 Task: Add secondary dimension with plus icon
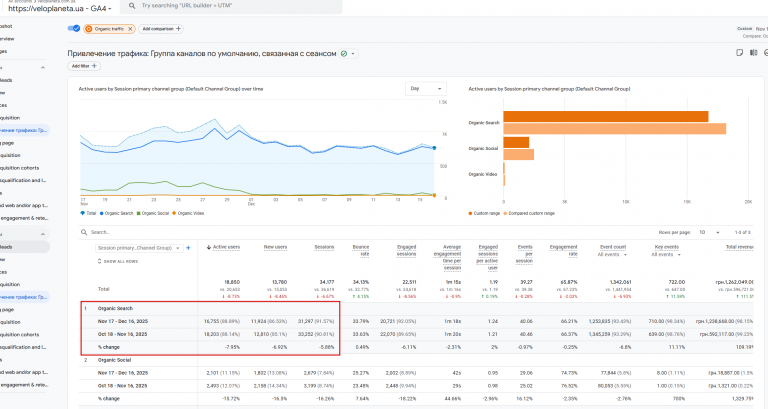[188, 246]
